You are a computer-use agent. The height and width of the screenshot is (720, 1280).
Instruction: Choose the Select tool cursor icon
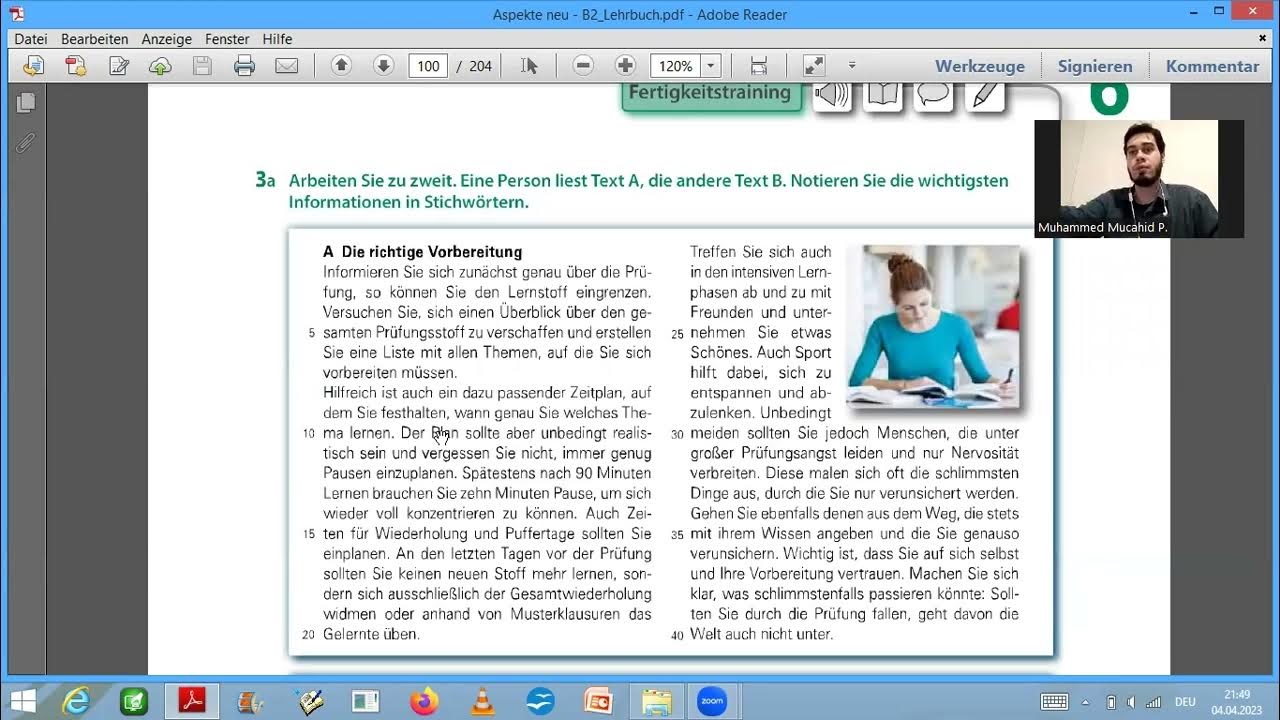click(x=529, y=66)
